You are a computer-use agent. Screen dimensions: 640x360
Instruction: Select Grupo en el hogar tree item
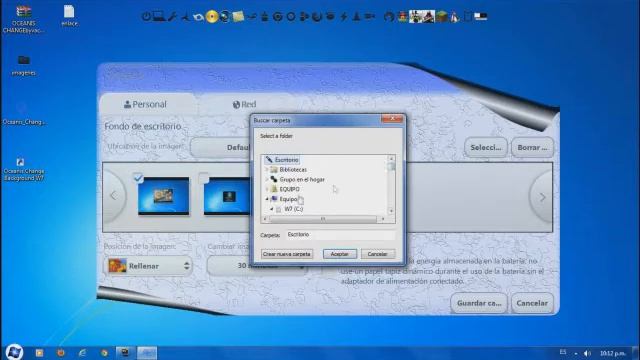pyautogui.click(x=302, y=179)
